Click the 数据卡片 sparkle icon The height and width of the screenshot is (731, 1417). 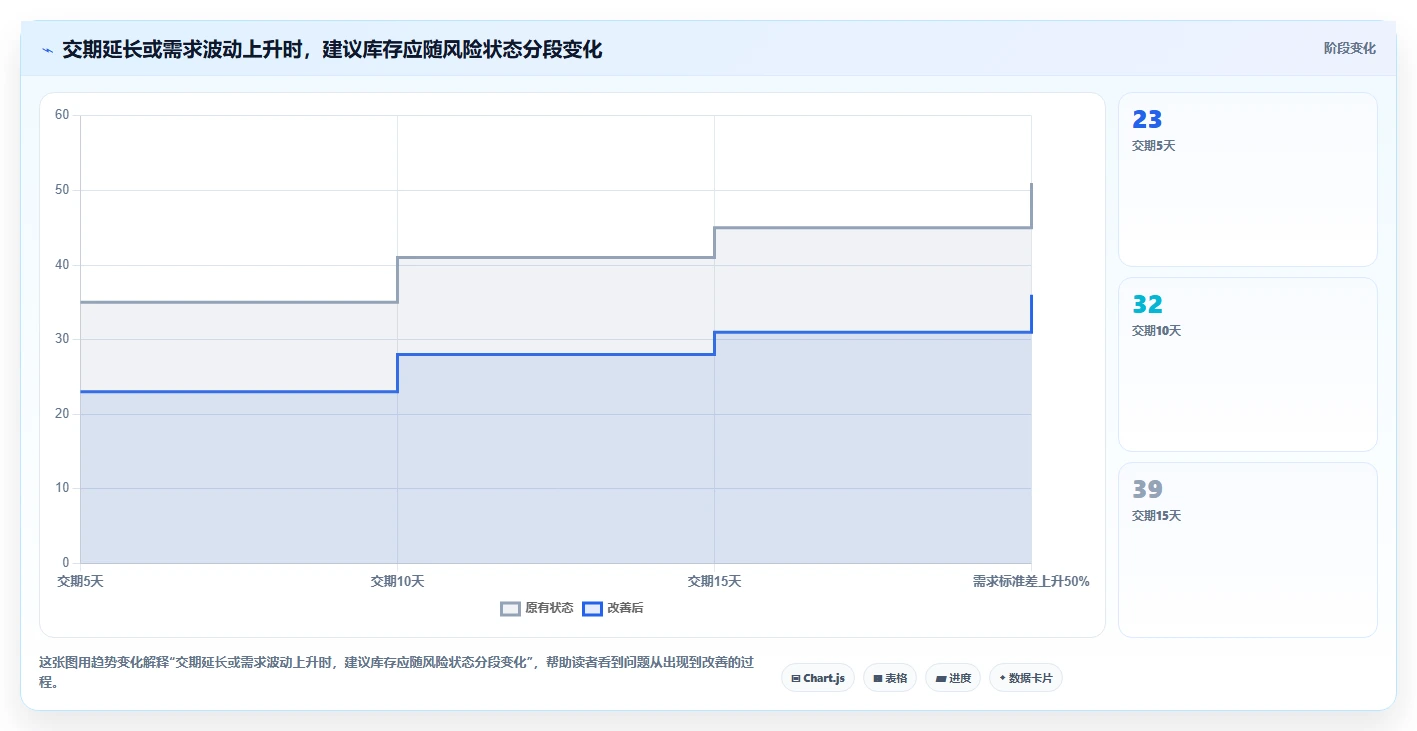click(1002, 678)
